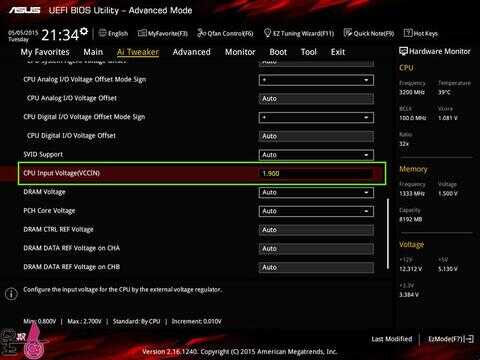Select the PCH Core Voltage label
Screen dimensions: 480x360
coord(49,211)
